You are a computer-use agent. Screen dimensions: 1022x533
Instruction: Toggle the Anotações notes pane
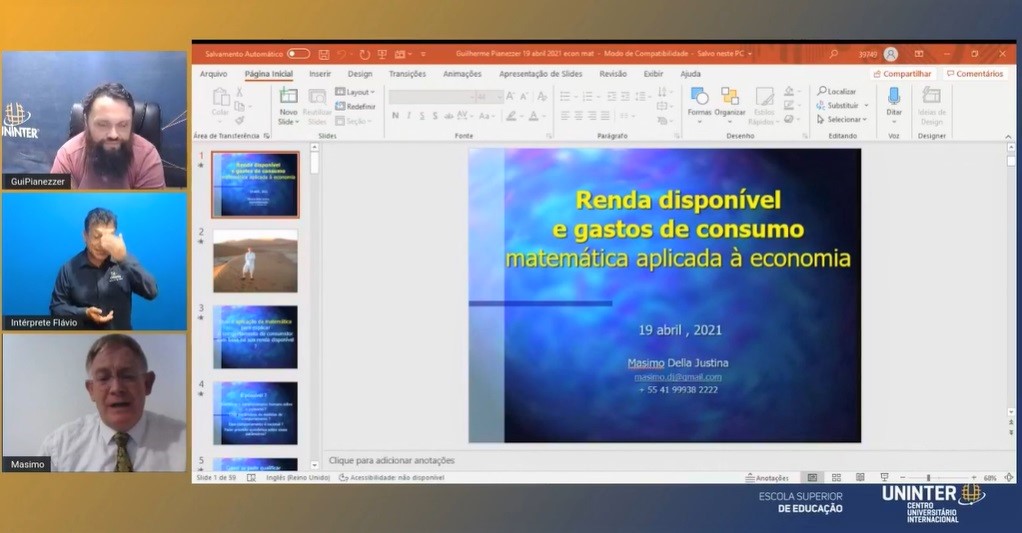tap(767, 478)
